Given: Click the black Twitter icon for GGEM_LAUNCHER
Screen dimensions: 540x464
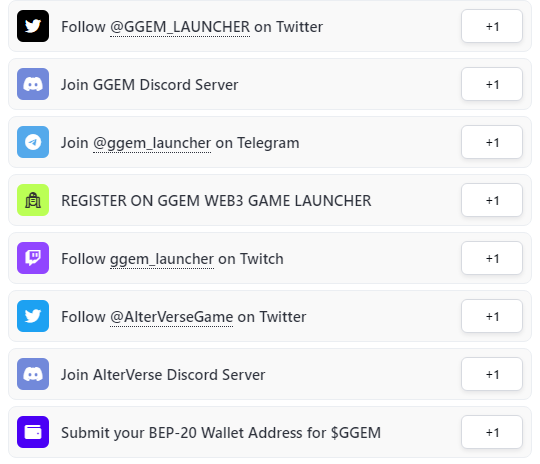Looking at the screenshot, I should pos(33,26).
